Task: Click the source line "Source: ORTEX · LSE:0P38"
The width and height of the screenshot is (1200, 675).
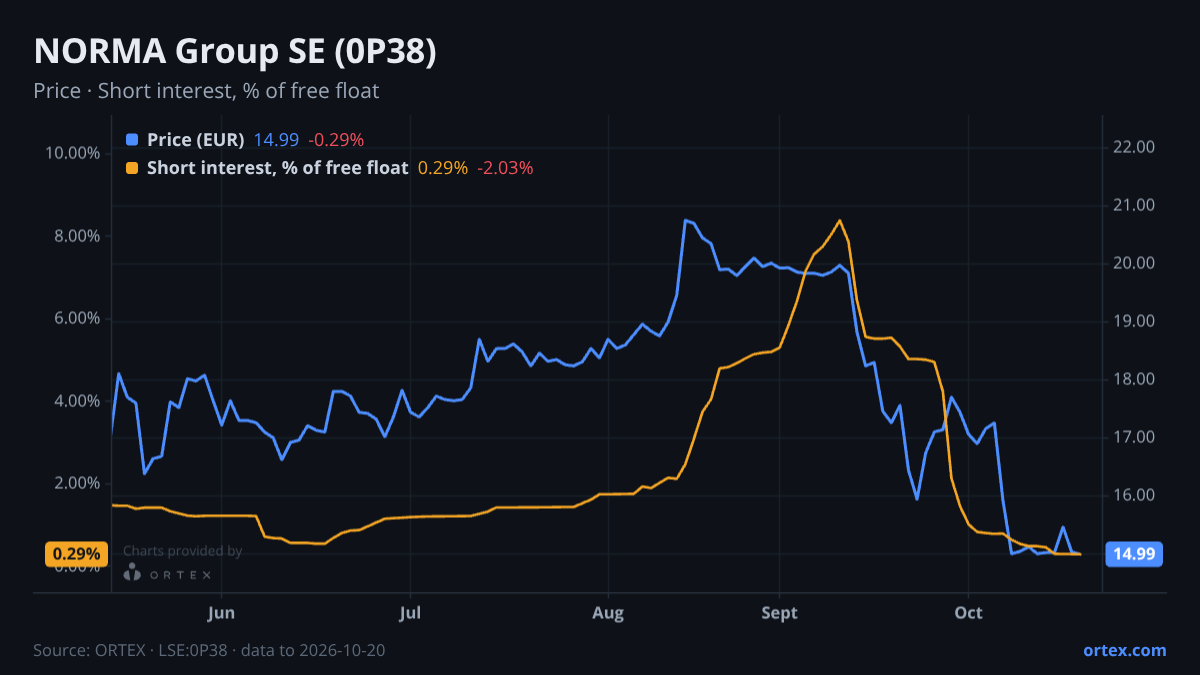Action: (x=131, y=650)
